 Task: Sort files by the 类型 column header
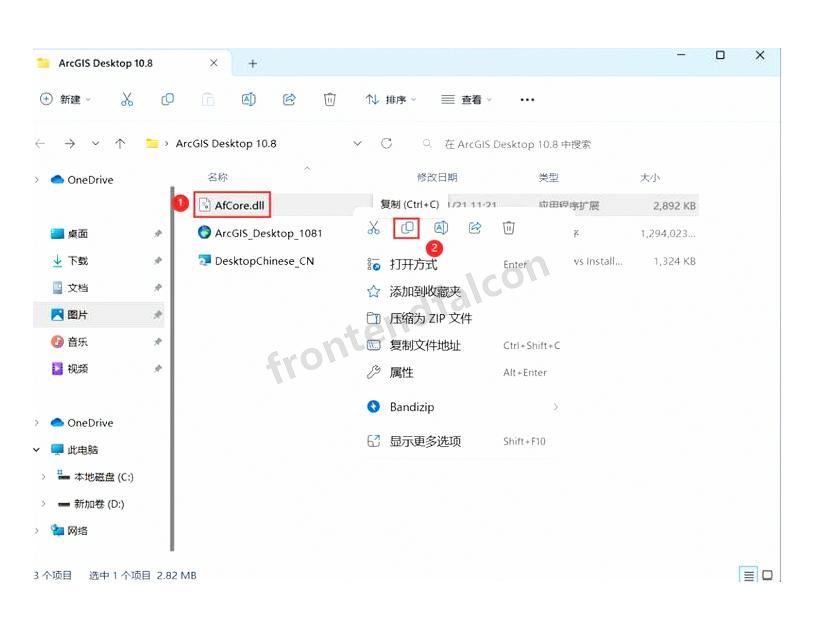click(x=548, y=177)
